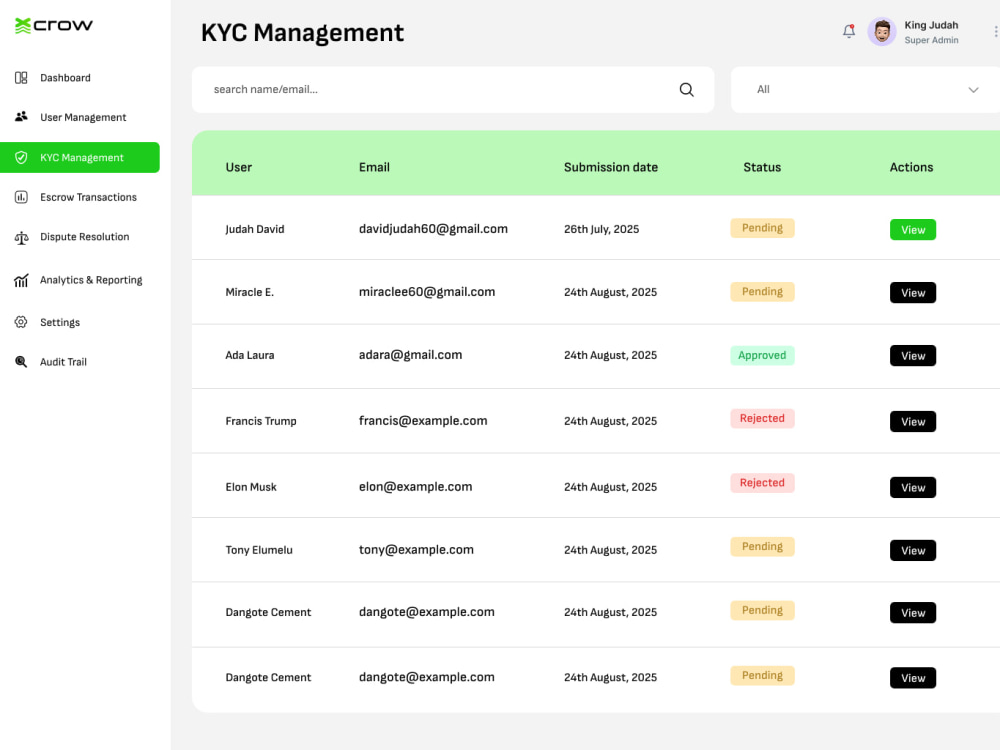1000x750 pixels.
Task: View Judah David's KYC submission
Action: 913,230
